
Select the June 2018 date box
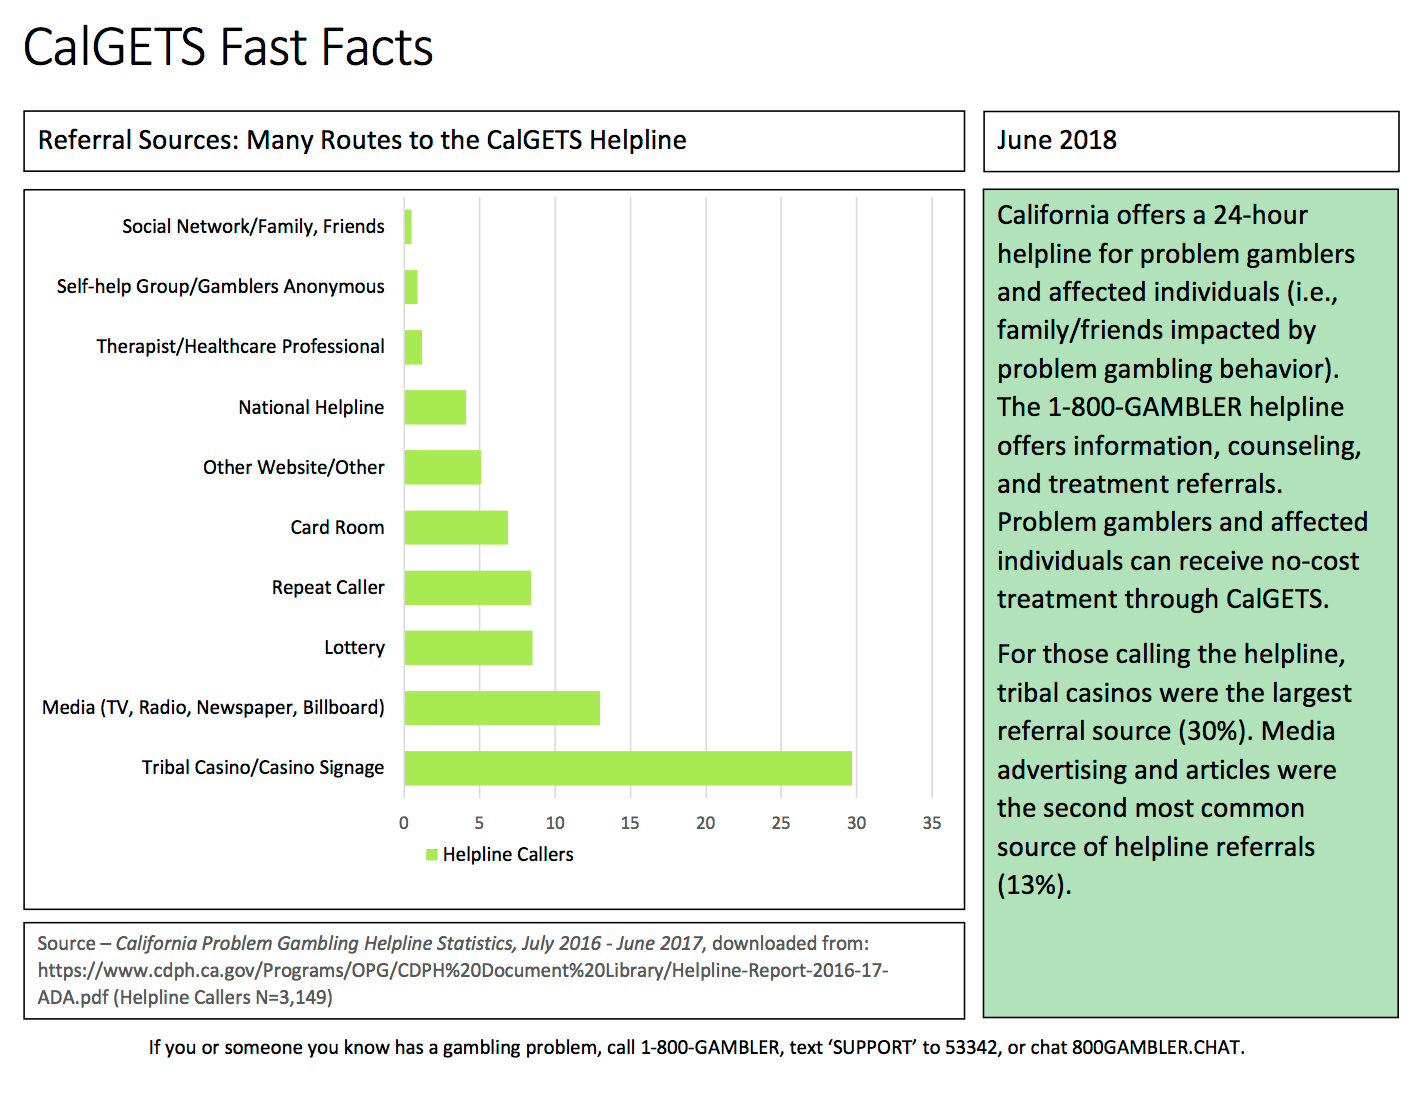tap(1190, 141)
